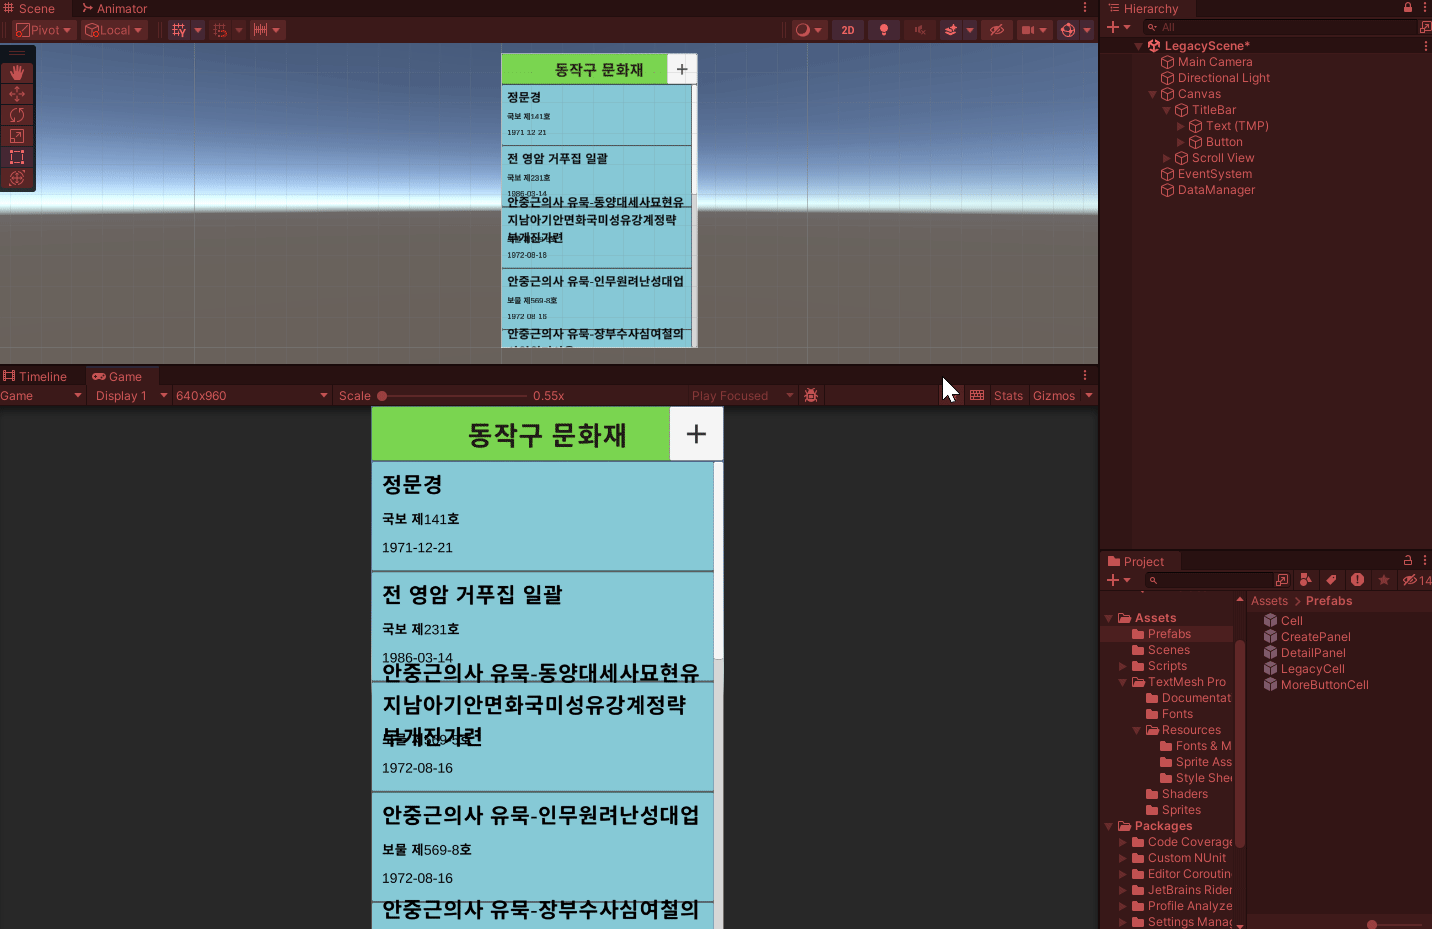Open LegacyScene context options in Hierarchy
This screenshot has height=929, width=1432.
(1425, 46)
